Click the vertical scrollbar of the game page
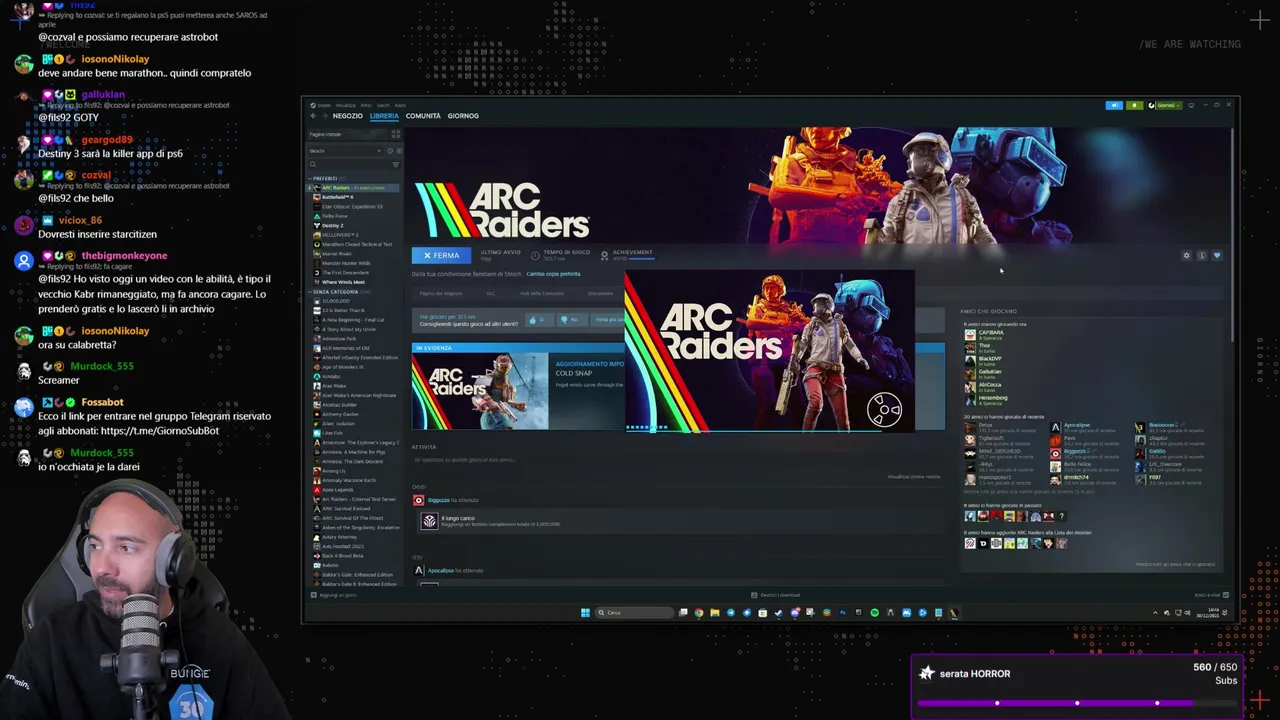Image resolution: width=1280 pixels, height=720 pixels. click(x=1232, y=235)
